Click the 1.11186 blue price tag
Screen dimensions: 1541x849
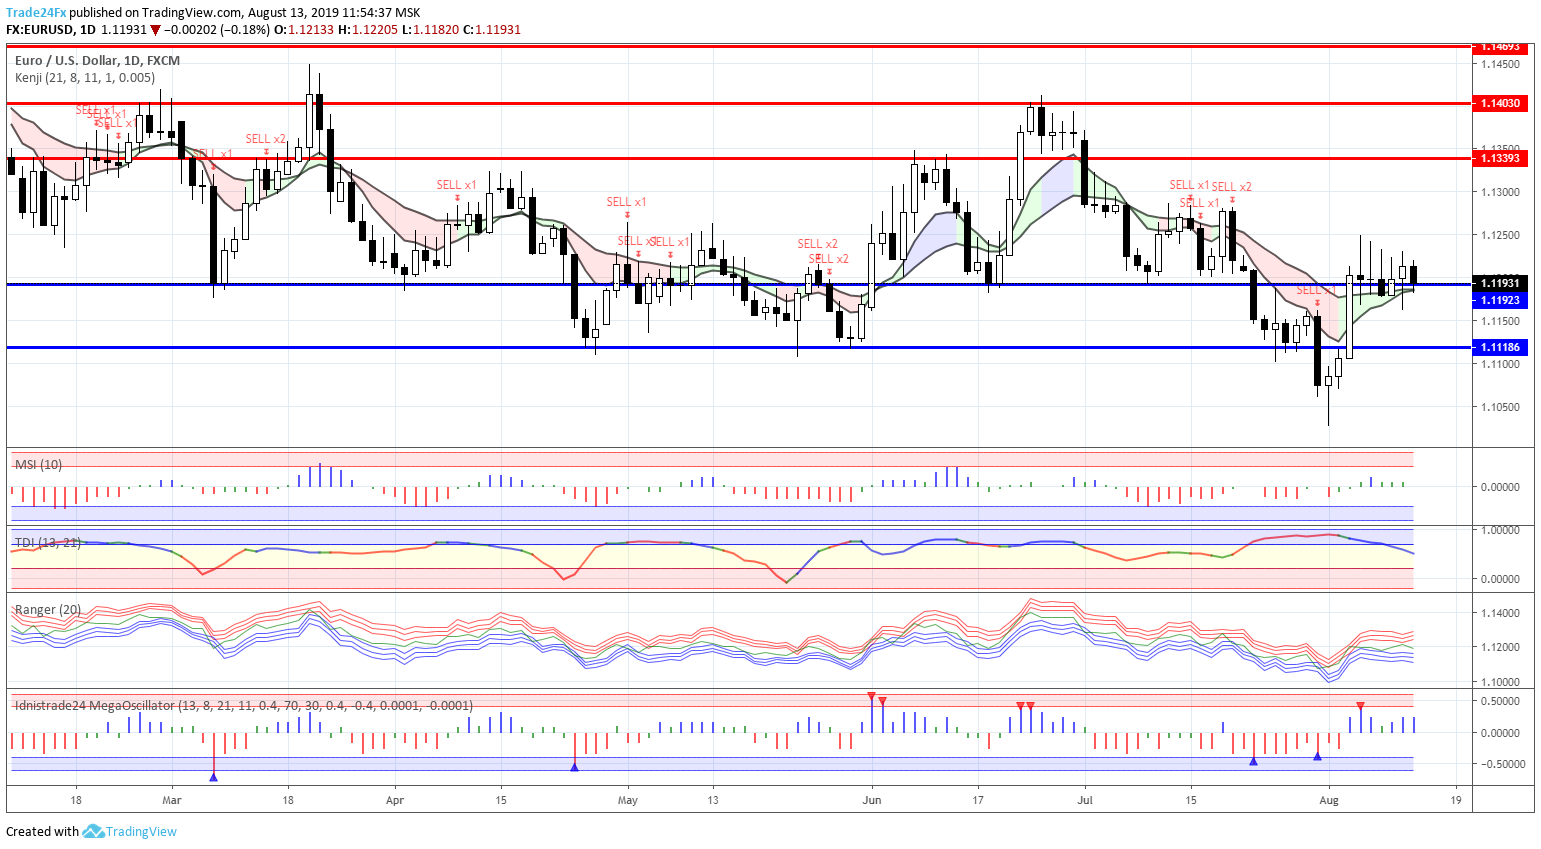coord(1501,348)
